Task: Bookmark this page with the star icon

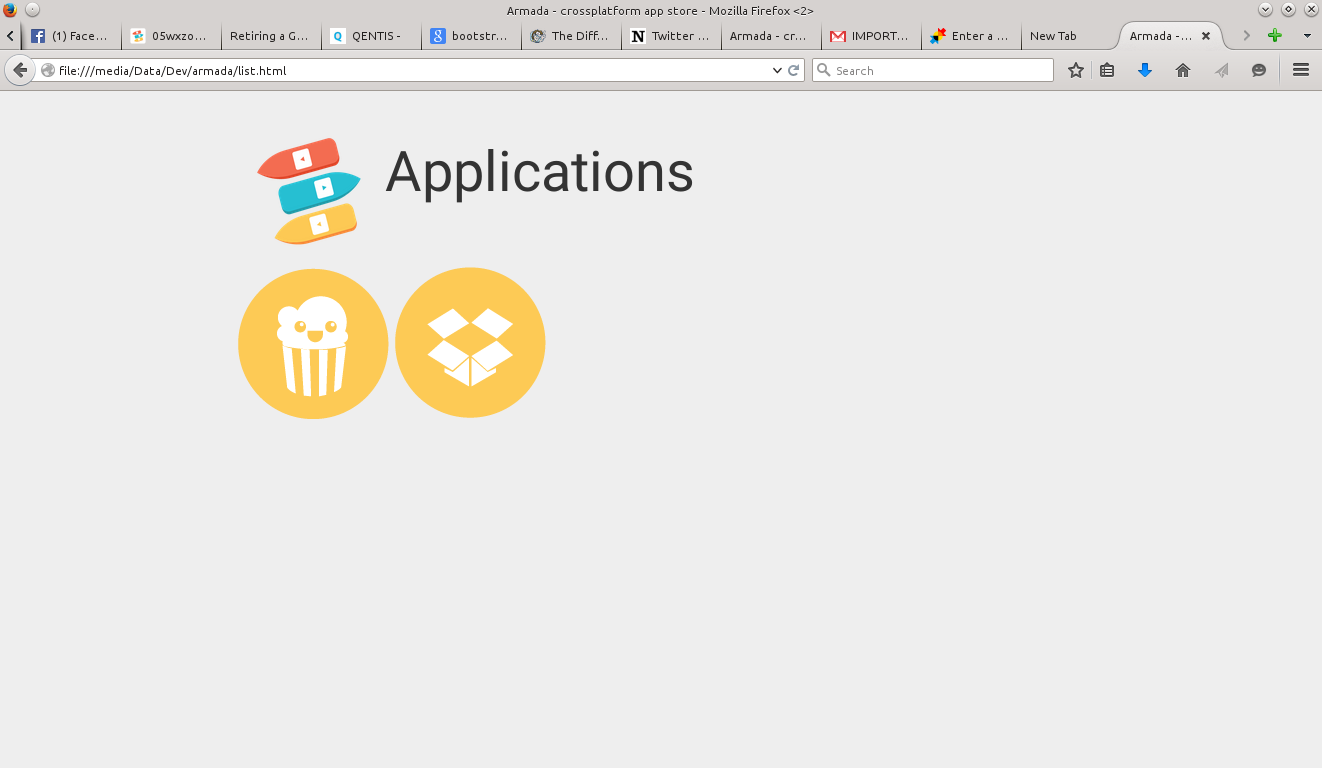Action: click(1076, 70)
